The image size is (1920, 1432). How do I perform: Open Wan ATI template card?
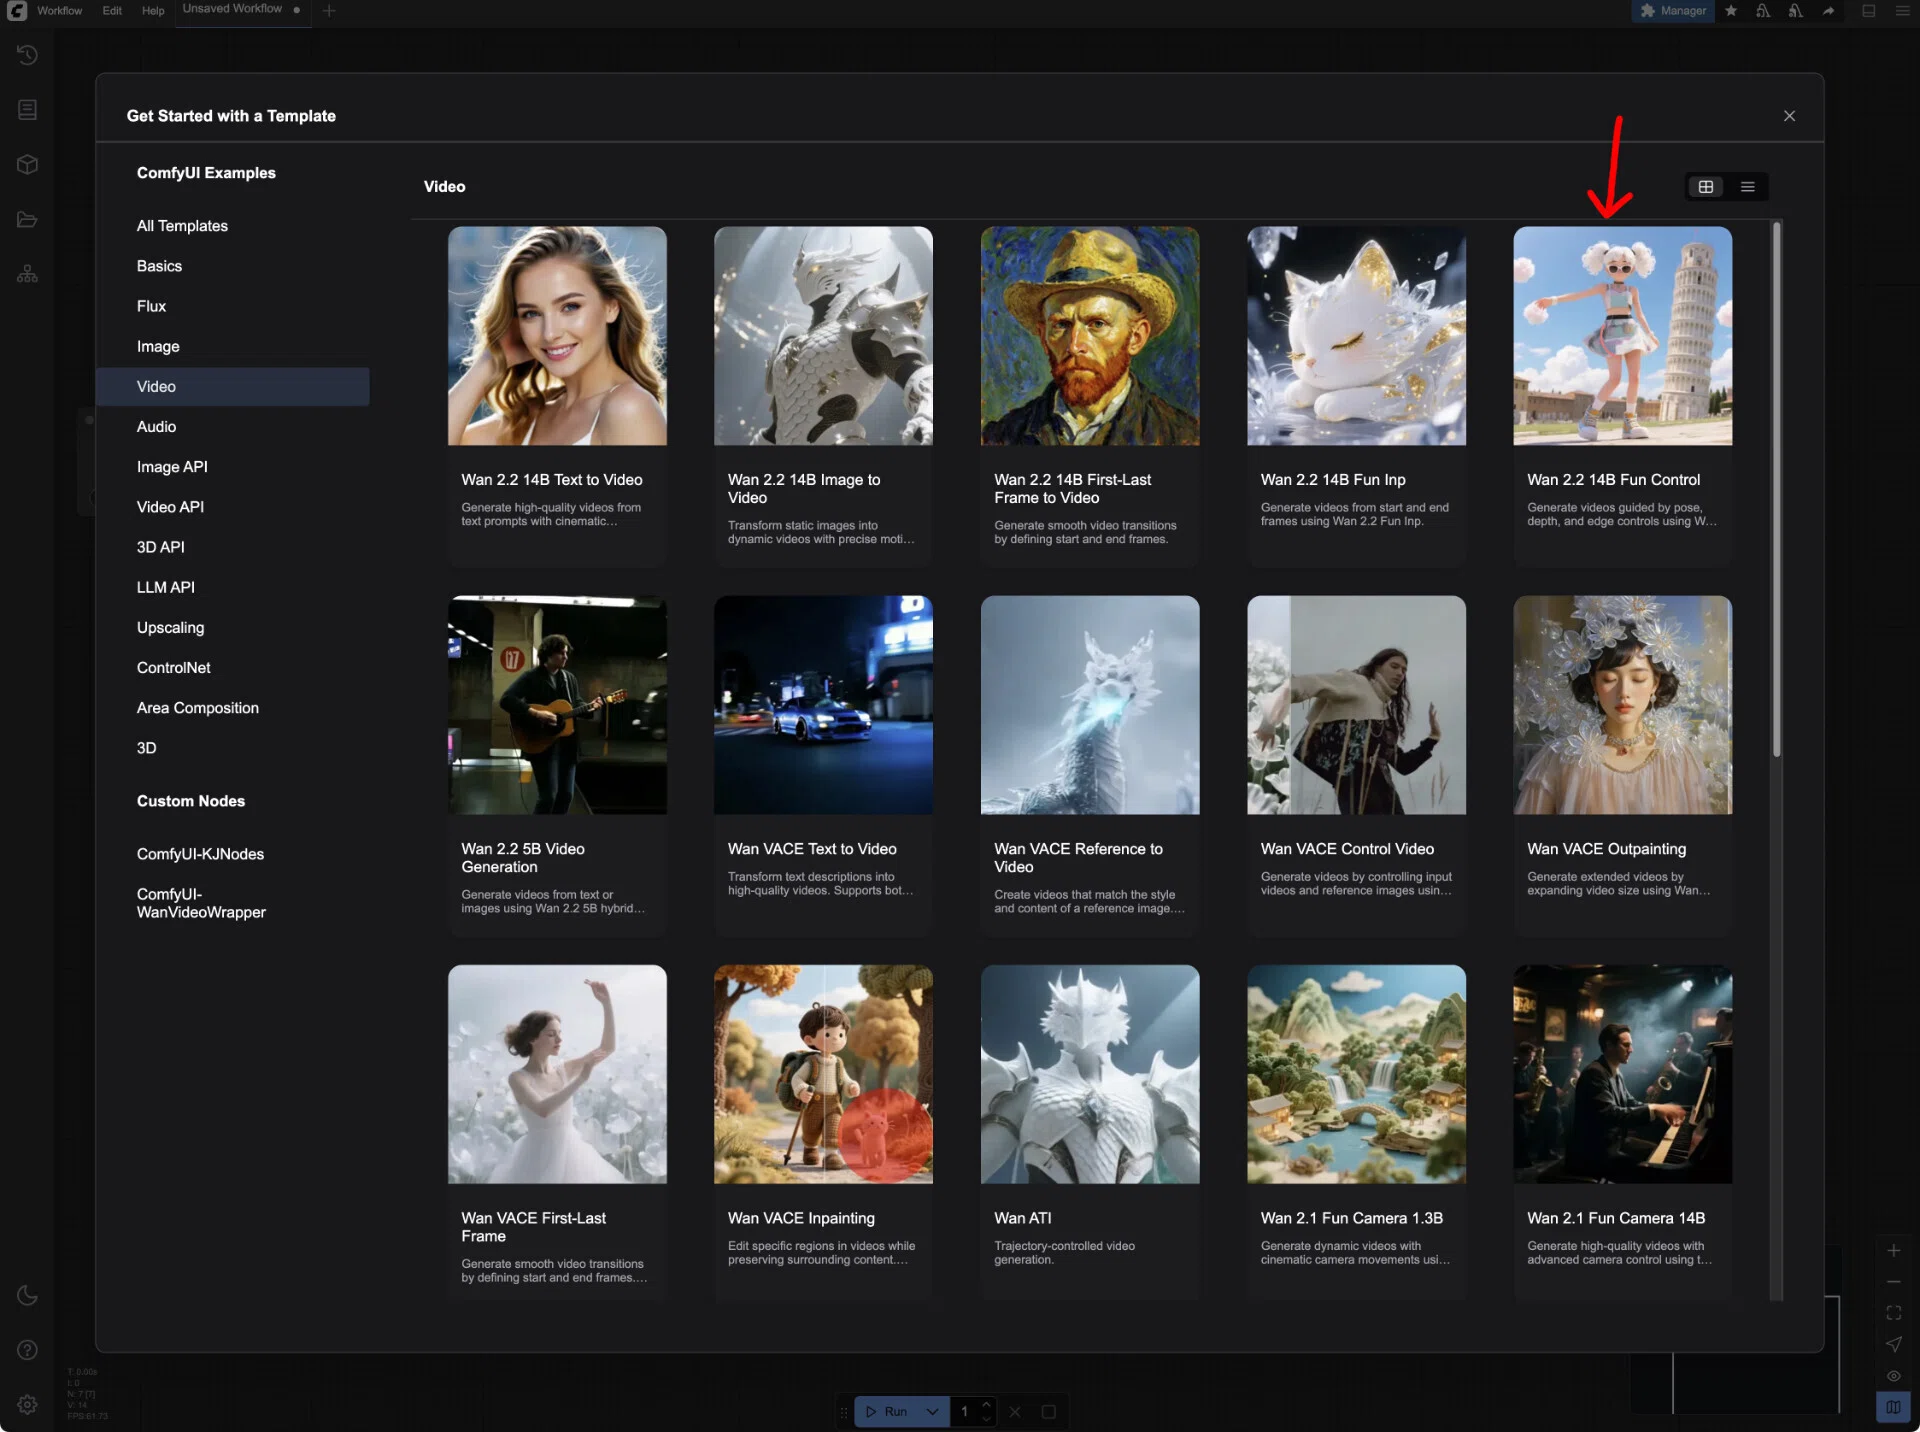pyautogui.click(x=1090, y=1132)
